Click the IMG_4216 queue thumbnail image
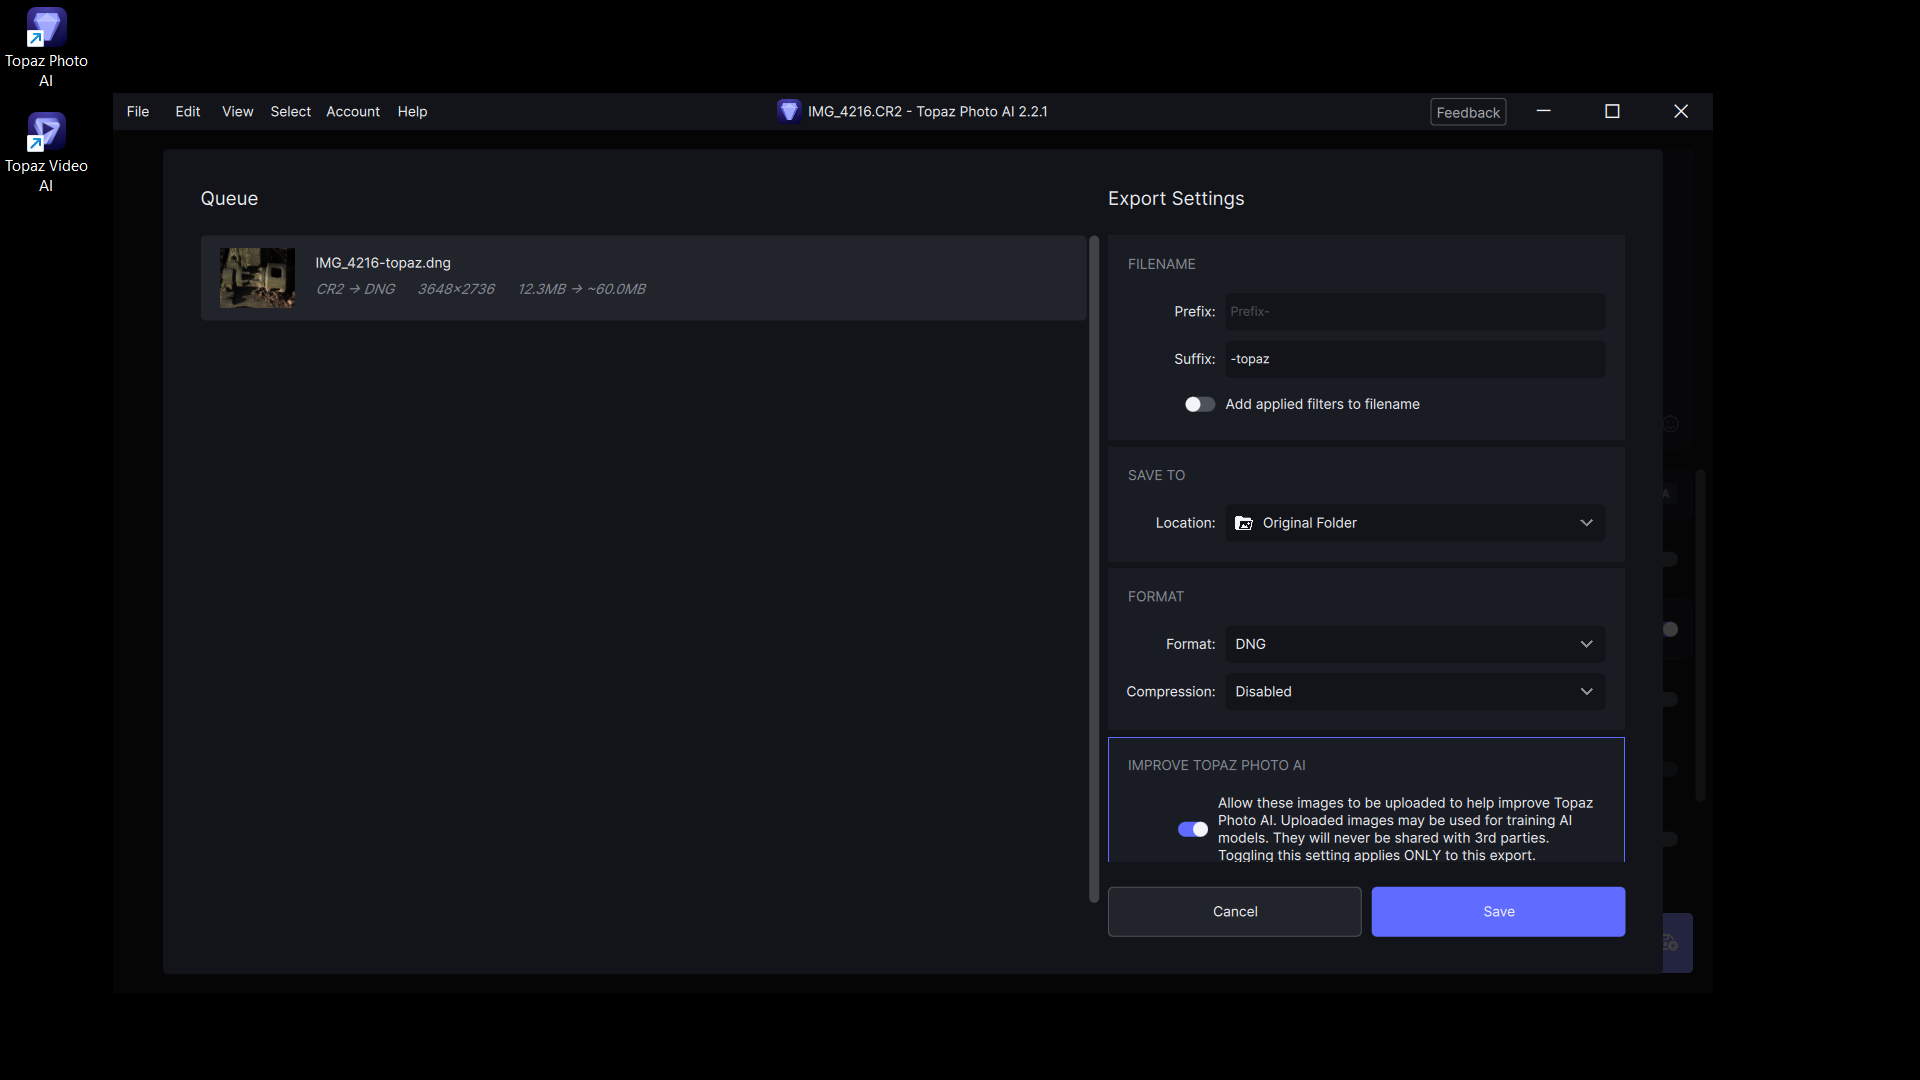This screenshot has width=1920, height=1080. [257, 278]
